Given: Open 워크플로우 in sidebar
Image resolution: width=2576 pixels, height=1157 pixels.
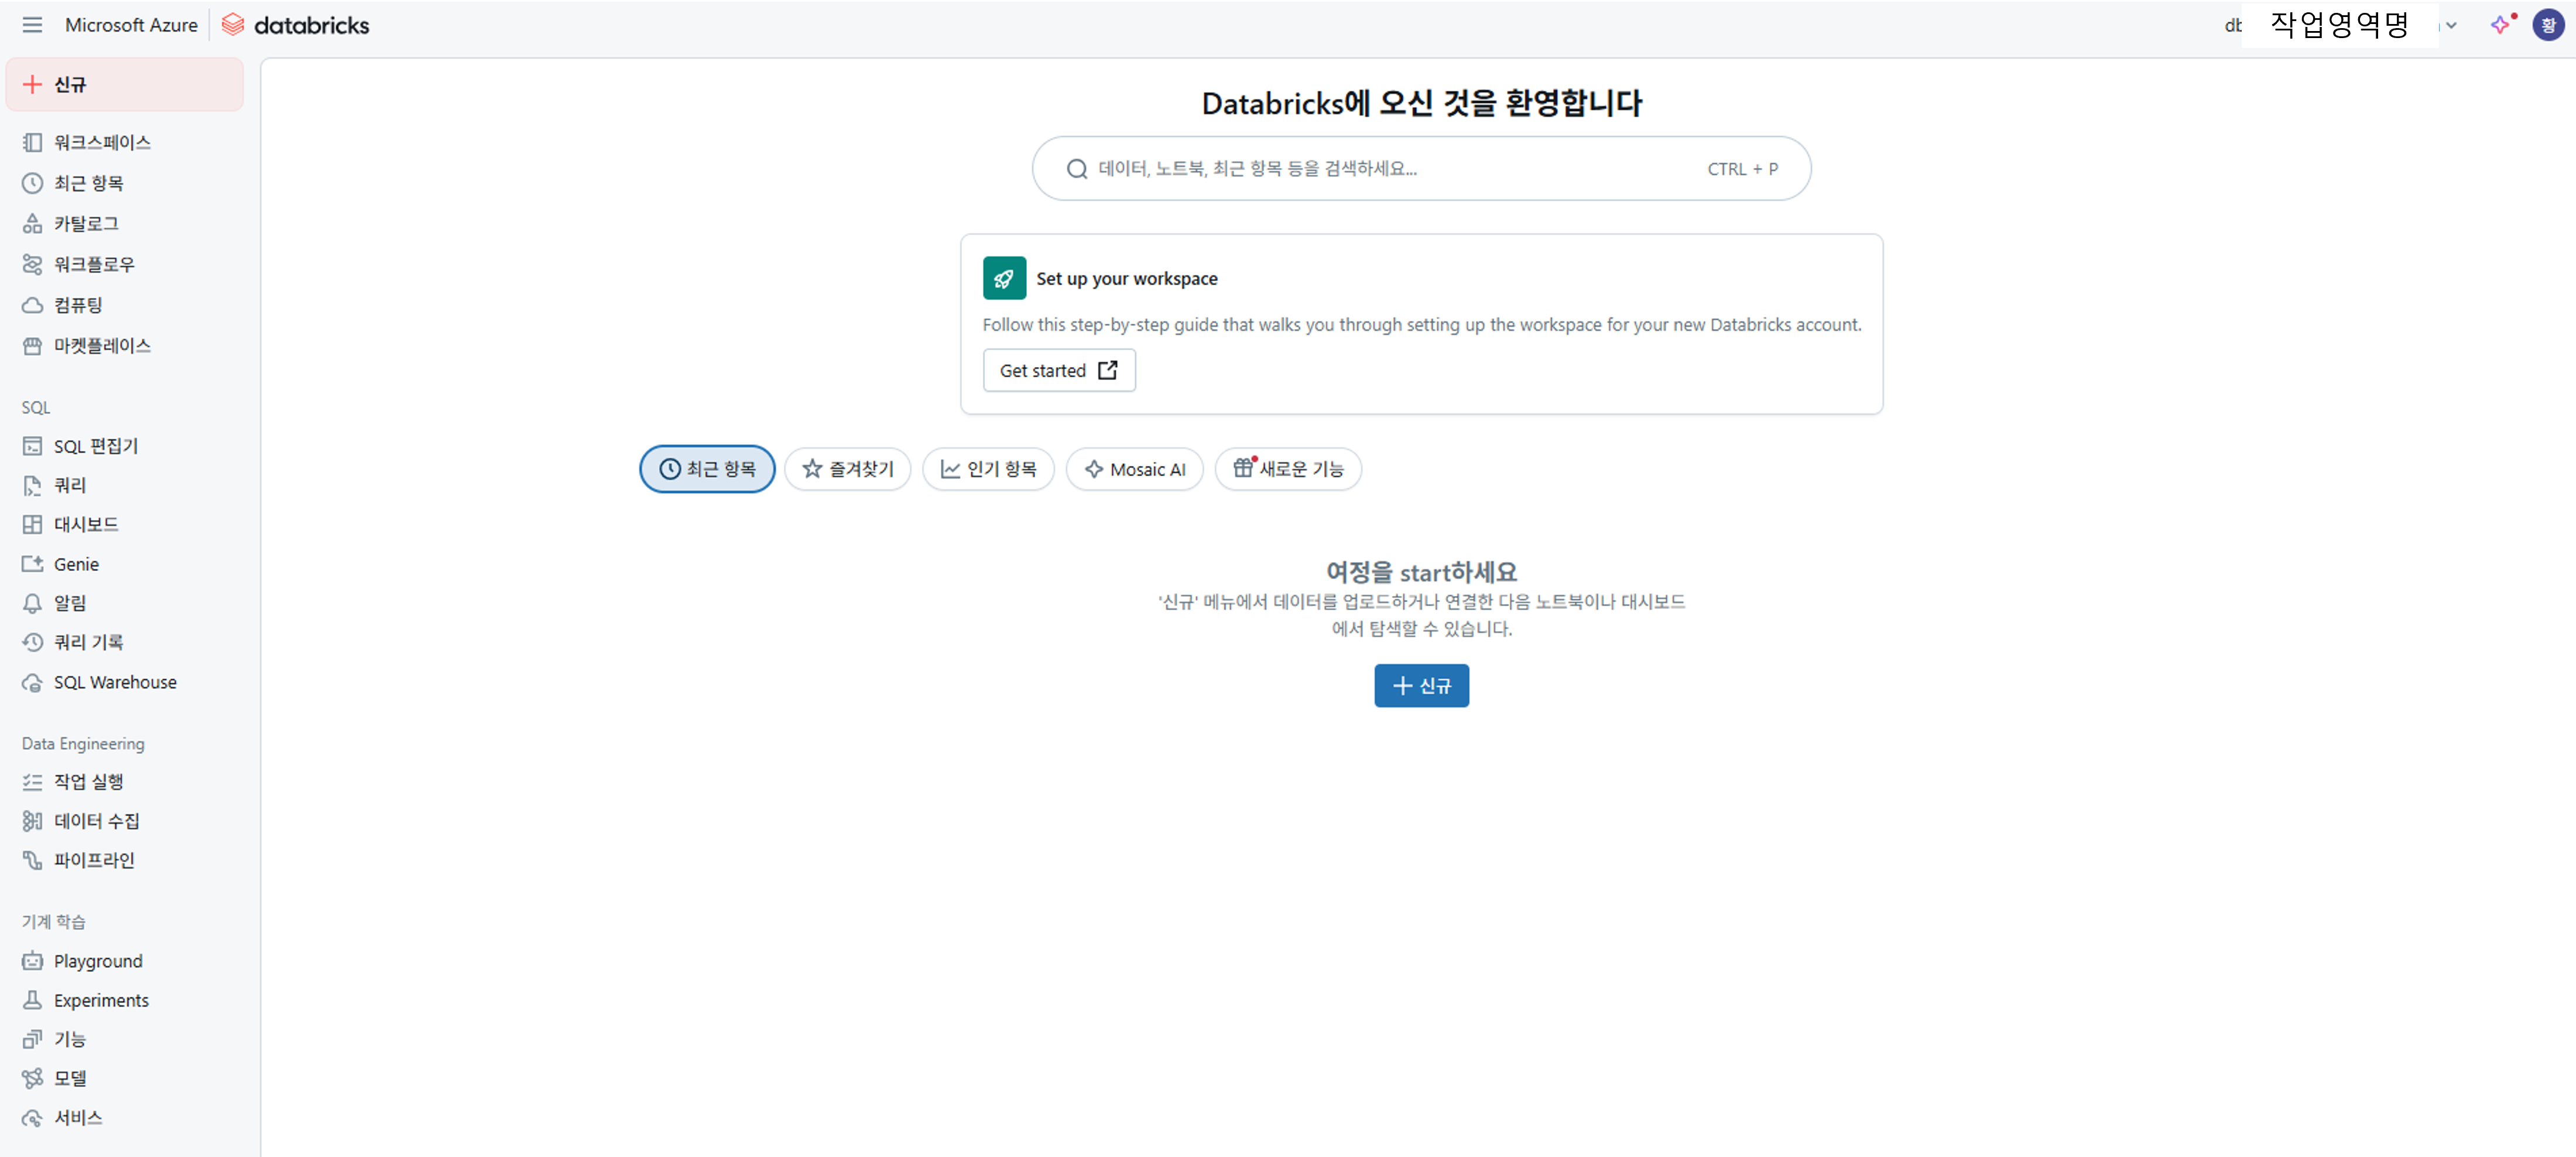Looking at the screenshot, I should pyautogui.click(x=125, y=264).
